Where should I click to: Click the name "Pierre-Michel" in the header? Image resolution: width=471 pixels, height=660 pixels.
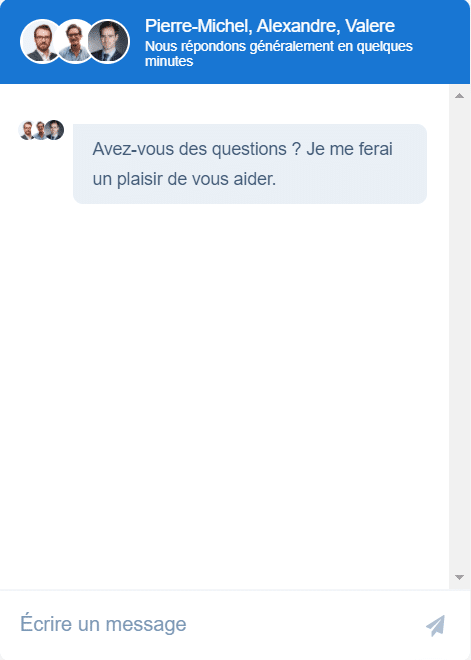pos(198,26)
